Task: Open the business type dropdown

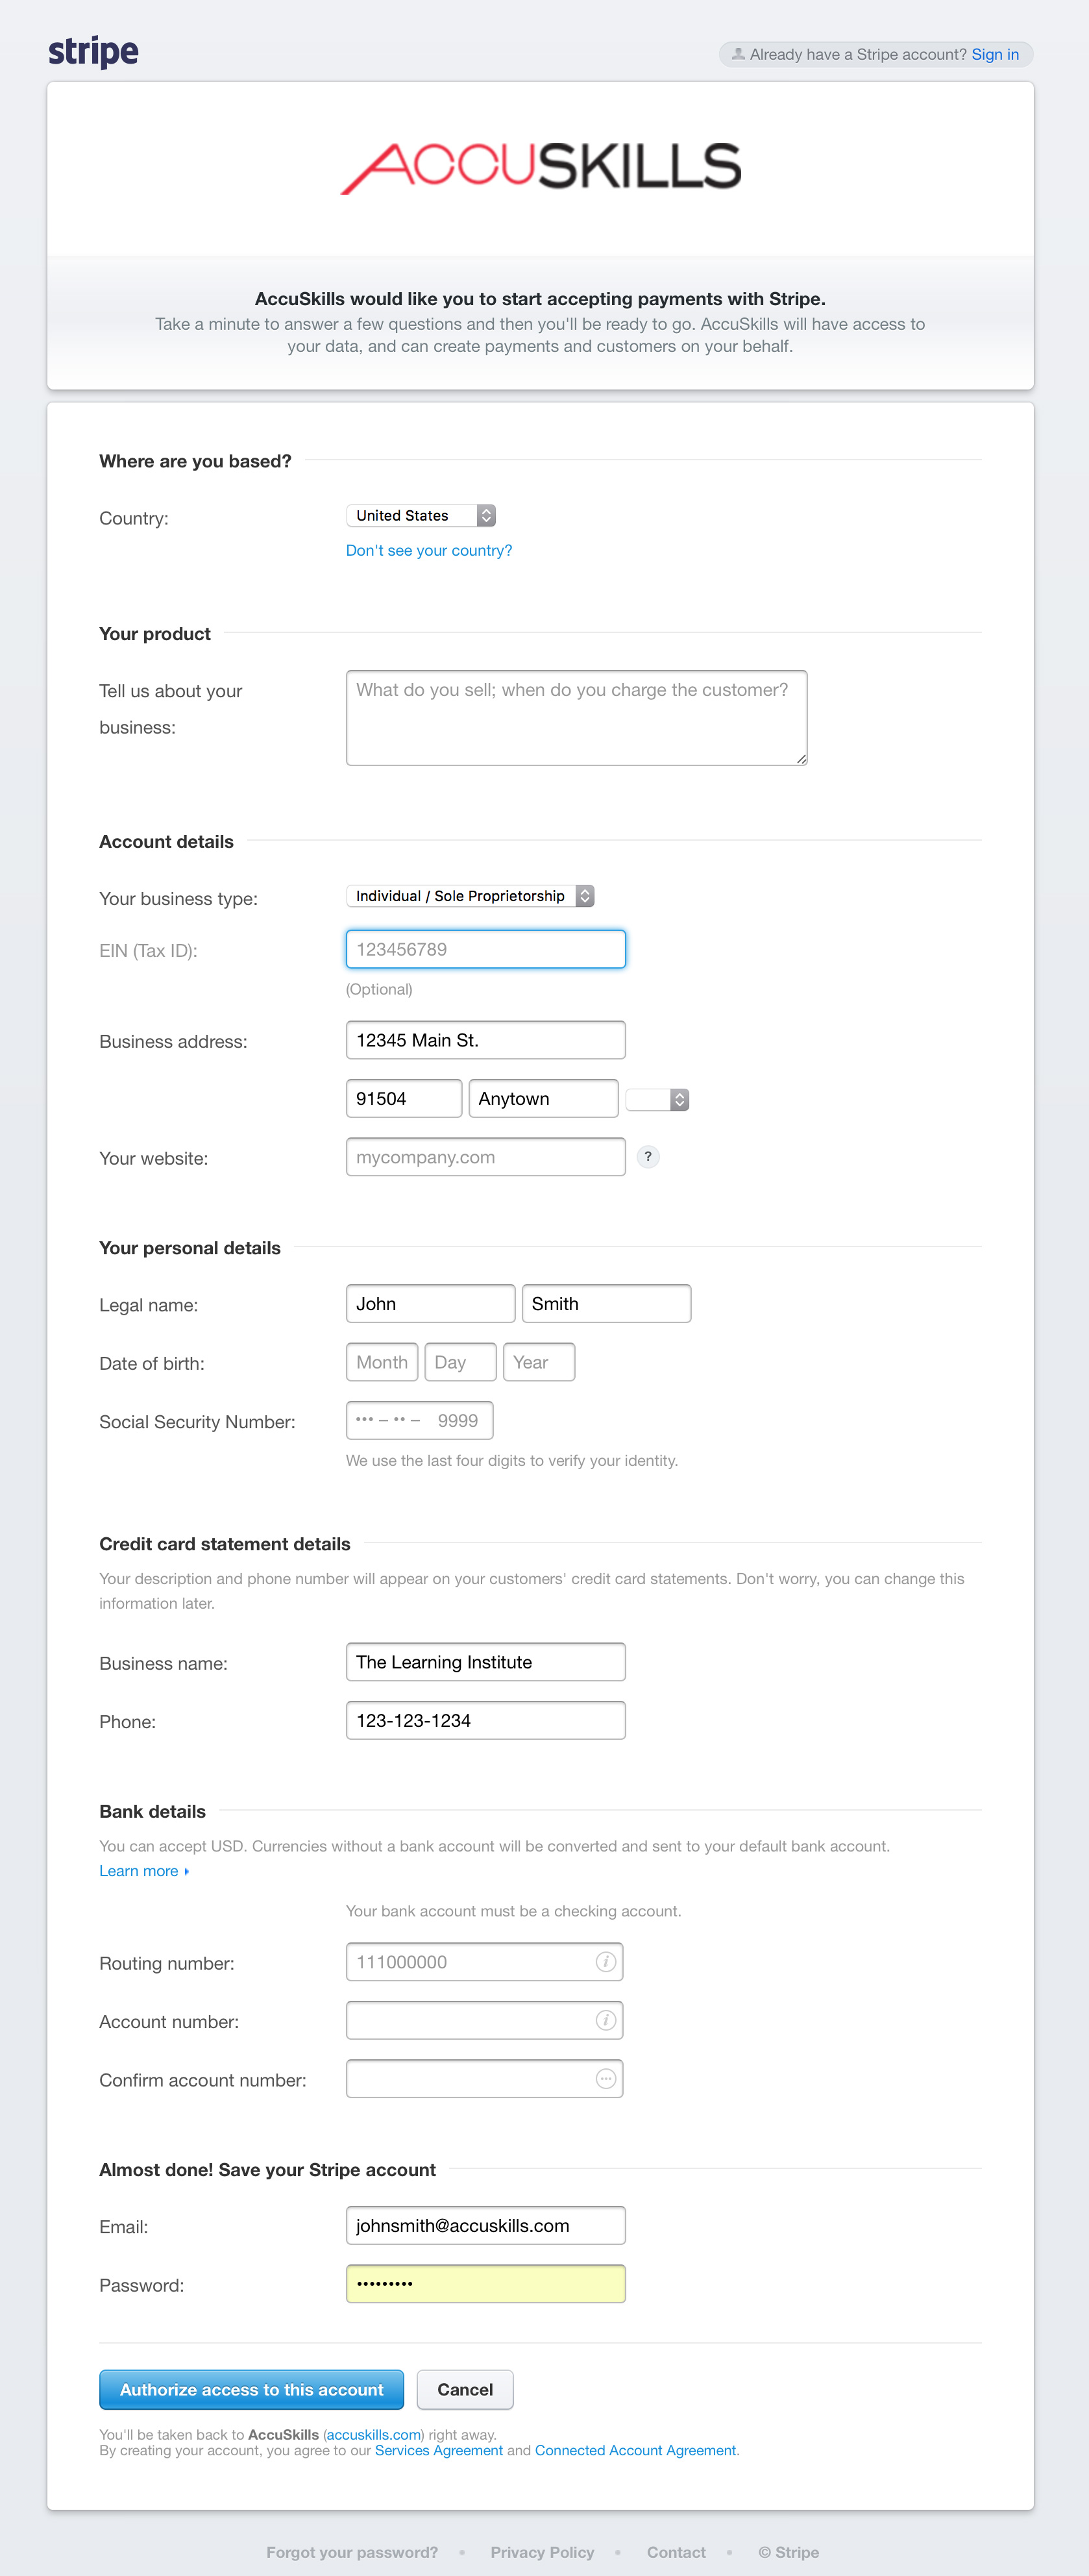Action: pyautogui.click(x=470, y=896)
